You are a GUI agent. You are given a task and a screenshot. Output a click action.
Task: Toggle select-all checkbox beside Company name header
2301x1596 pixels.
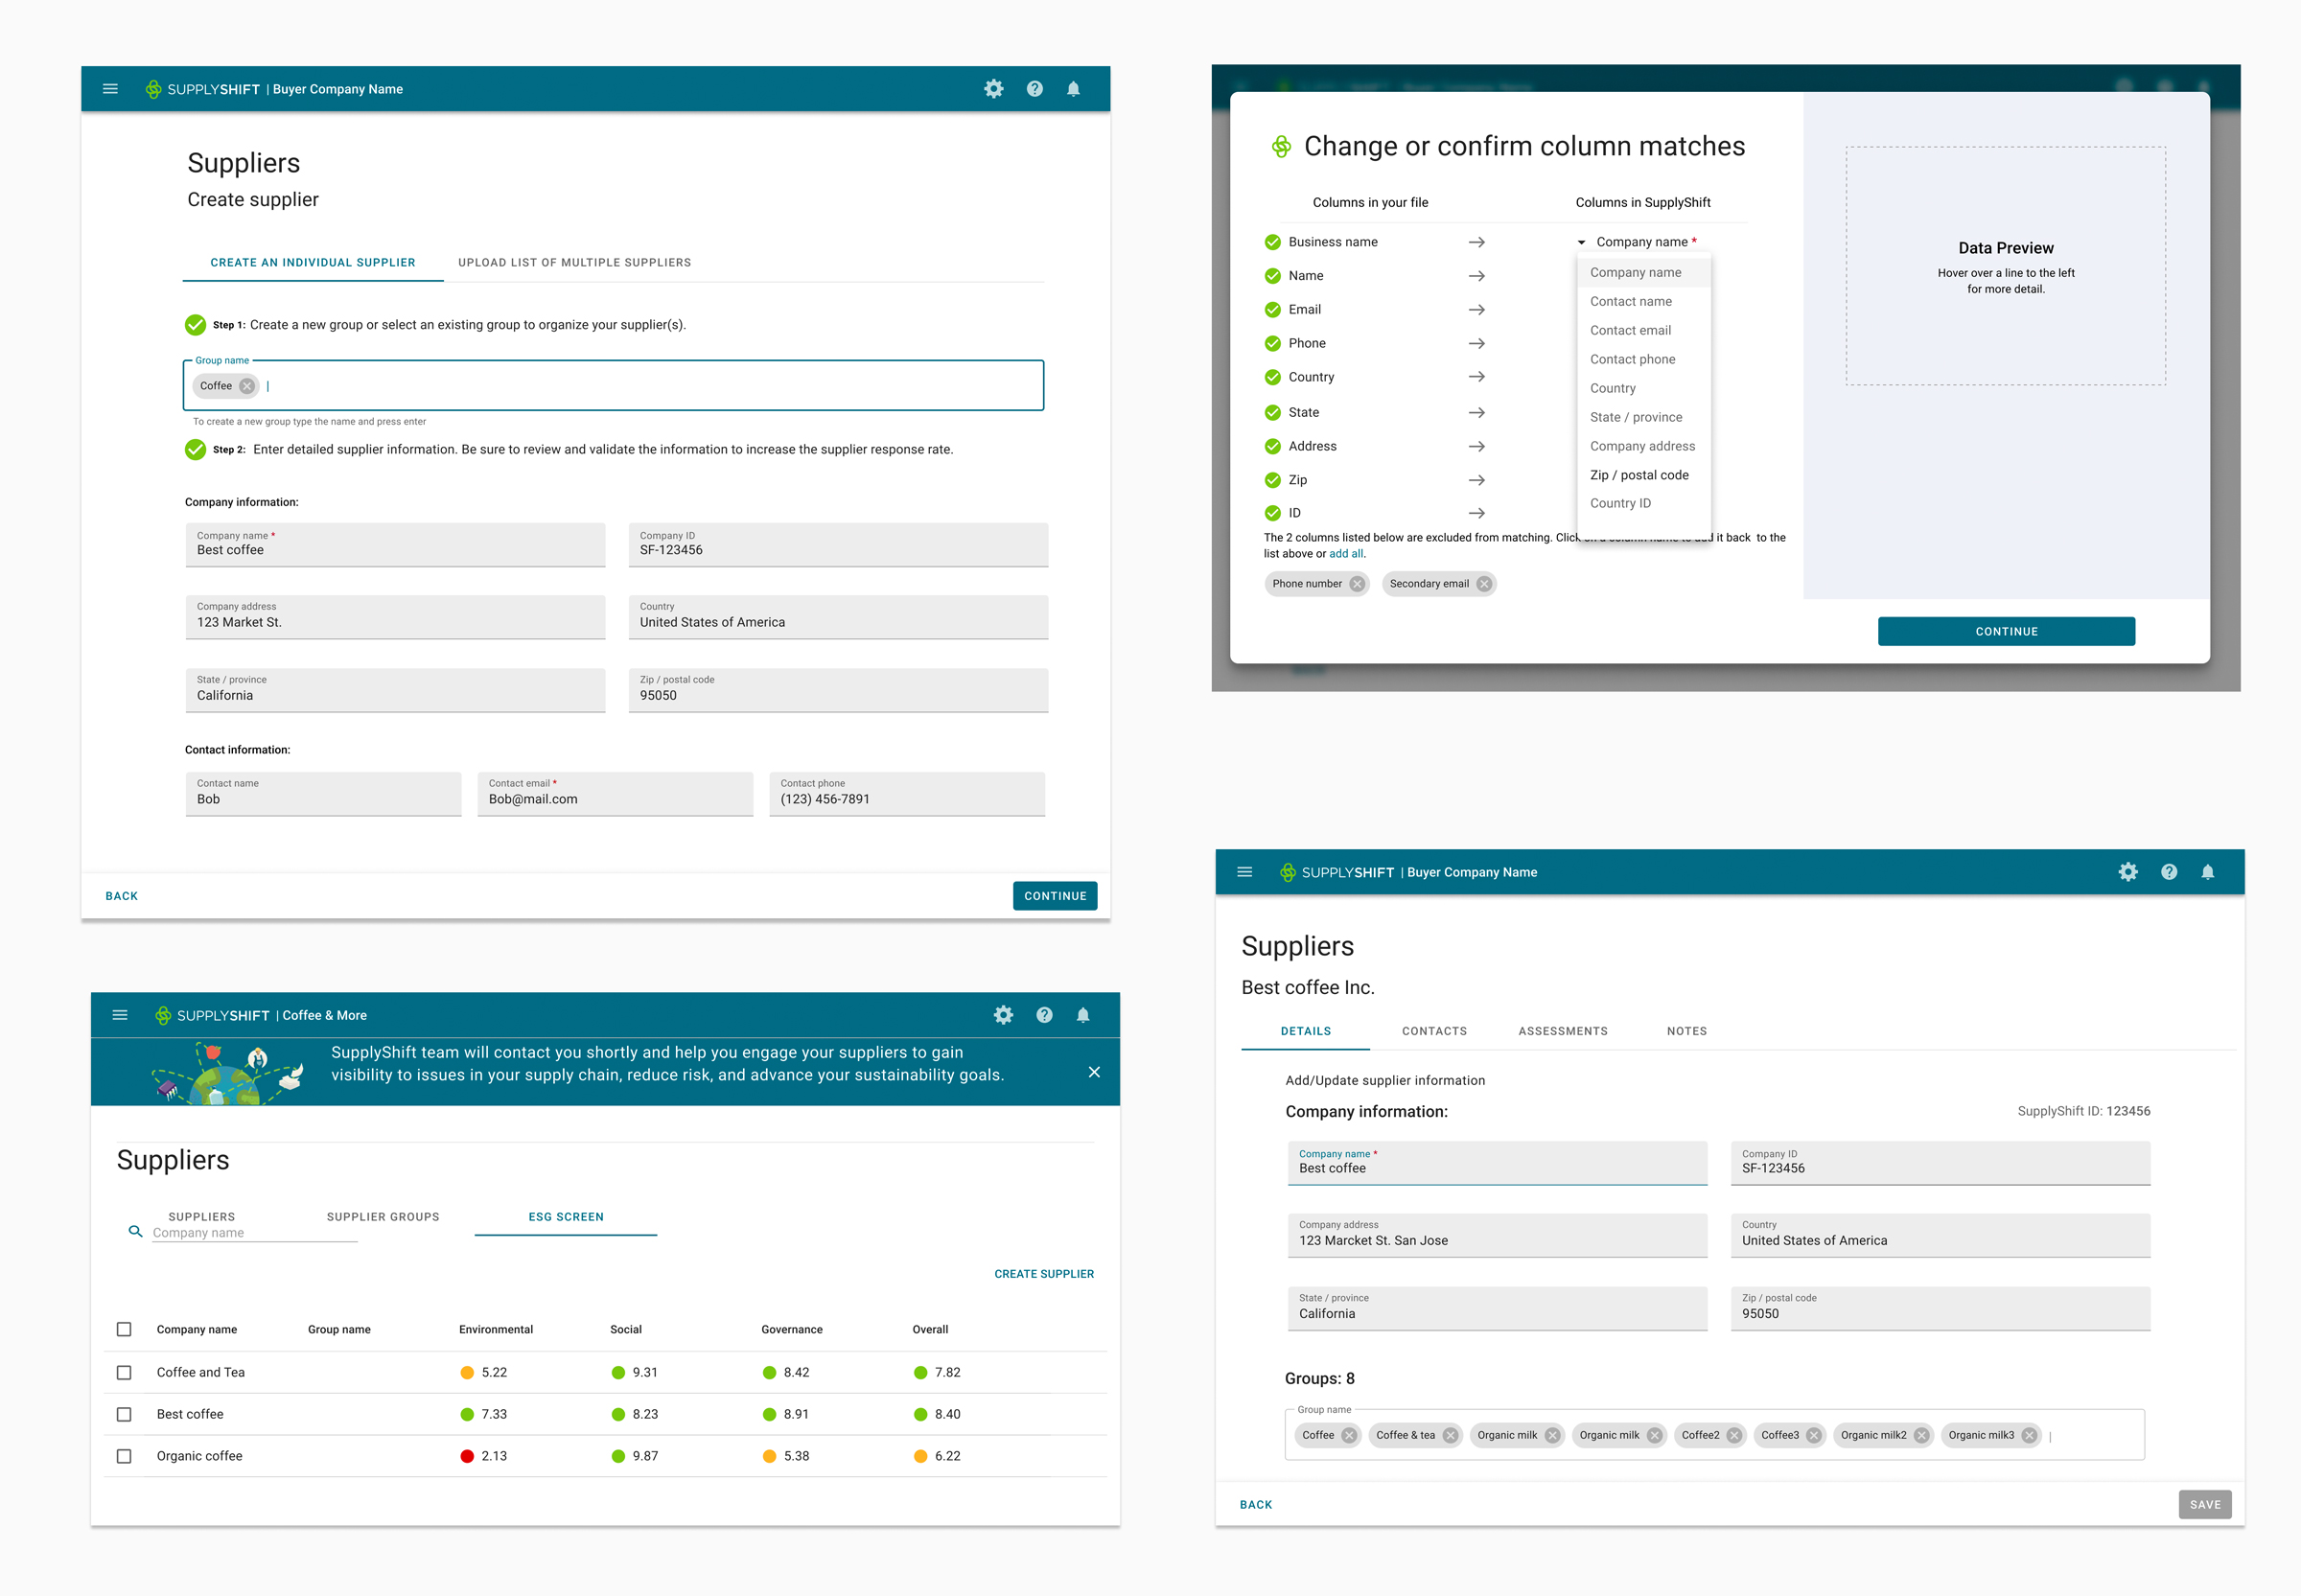coord(124,1329)
